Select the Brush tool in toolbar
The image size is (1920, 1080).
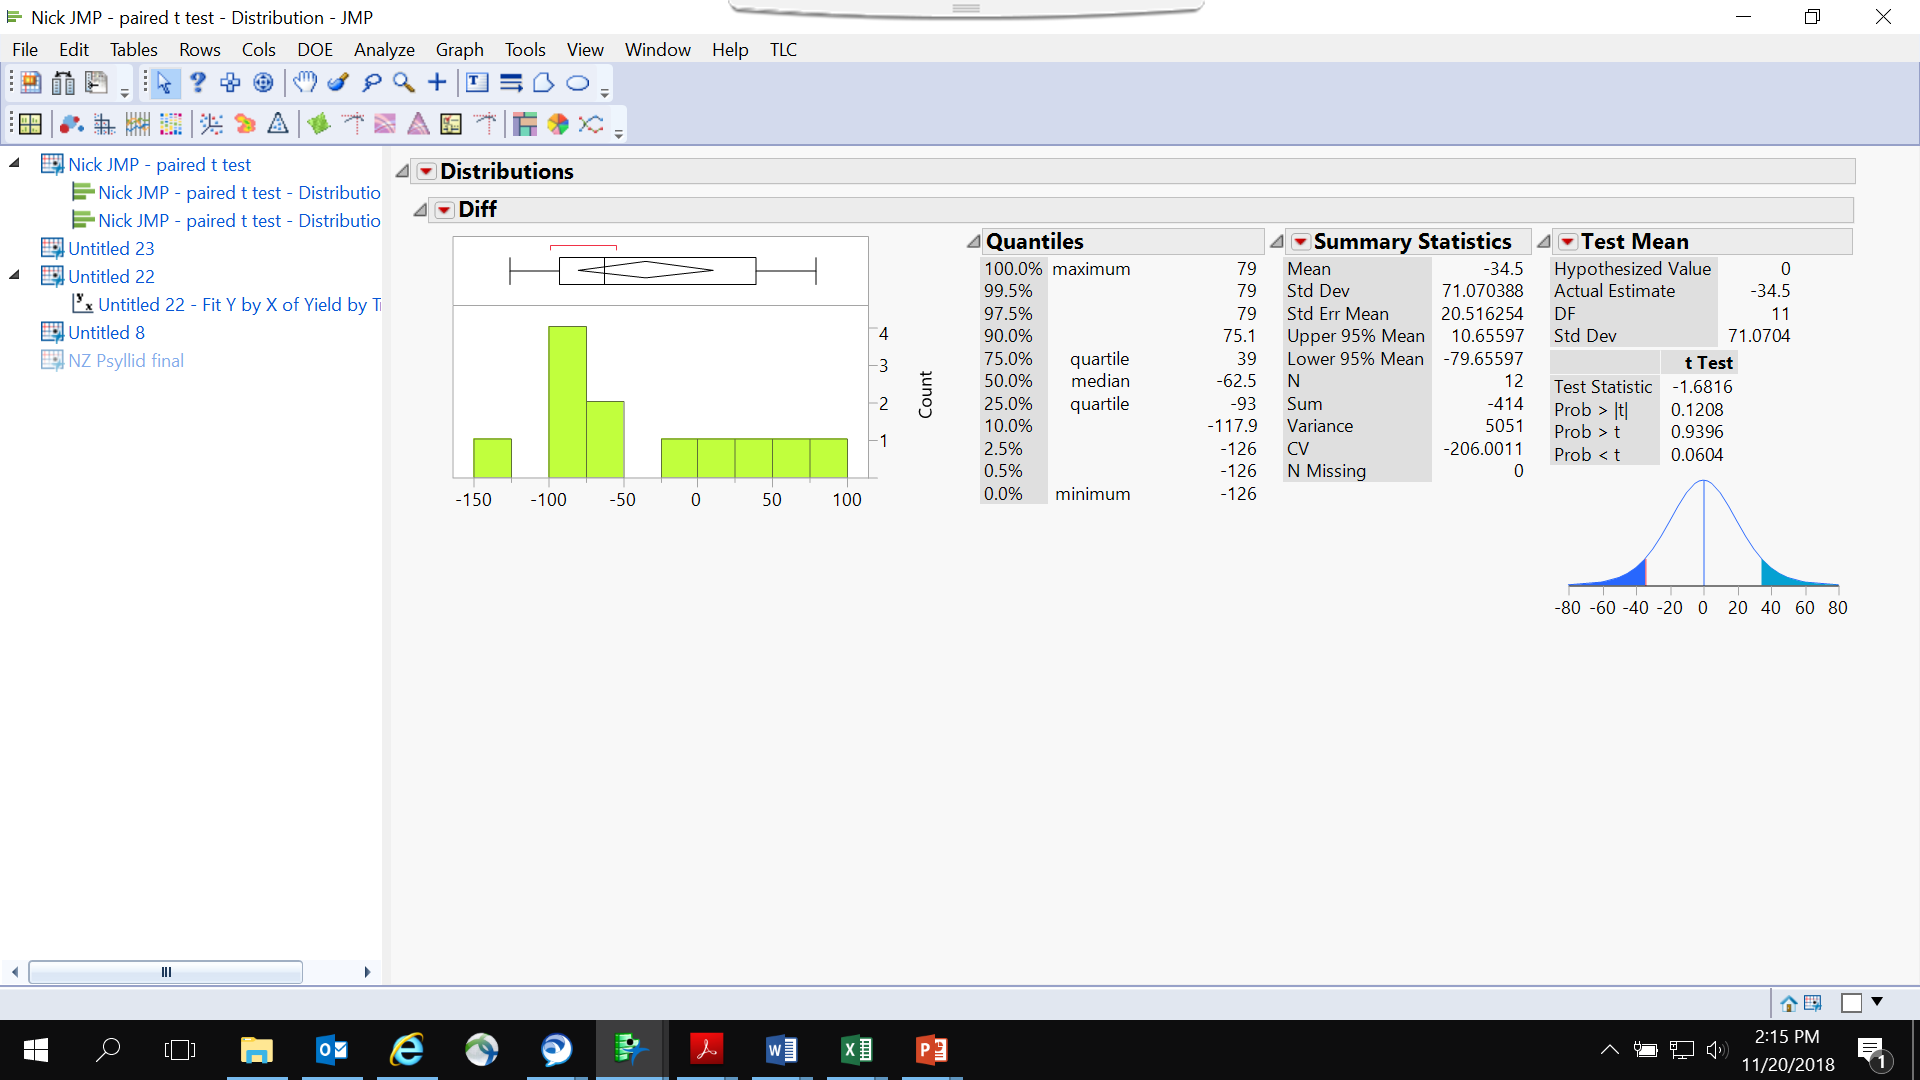[338, 83]
